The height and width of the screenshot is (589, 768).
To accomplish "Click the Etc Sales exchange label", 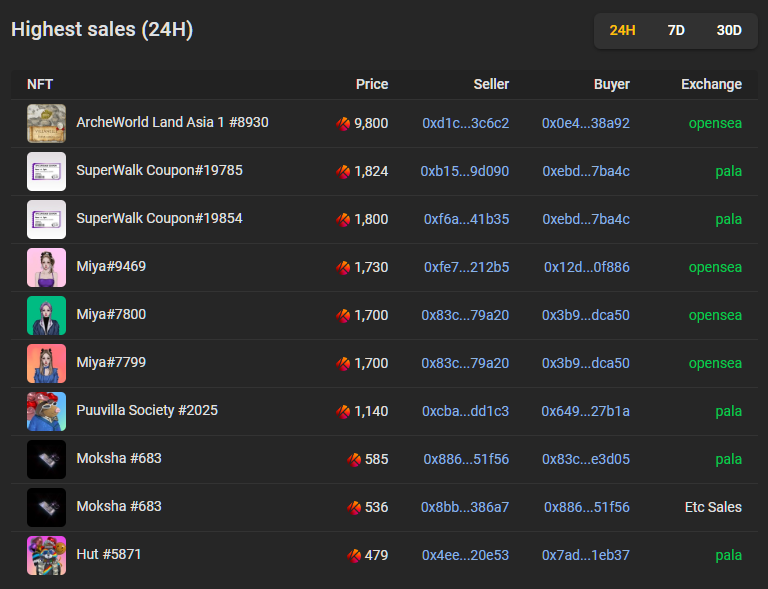I will [x=713, y=507].
